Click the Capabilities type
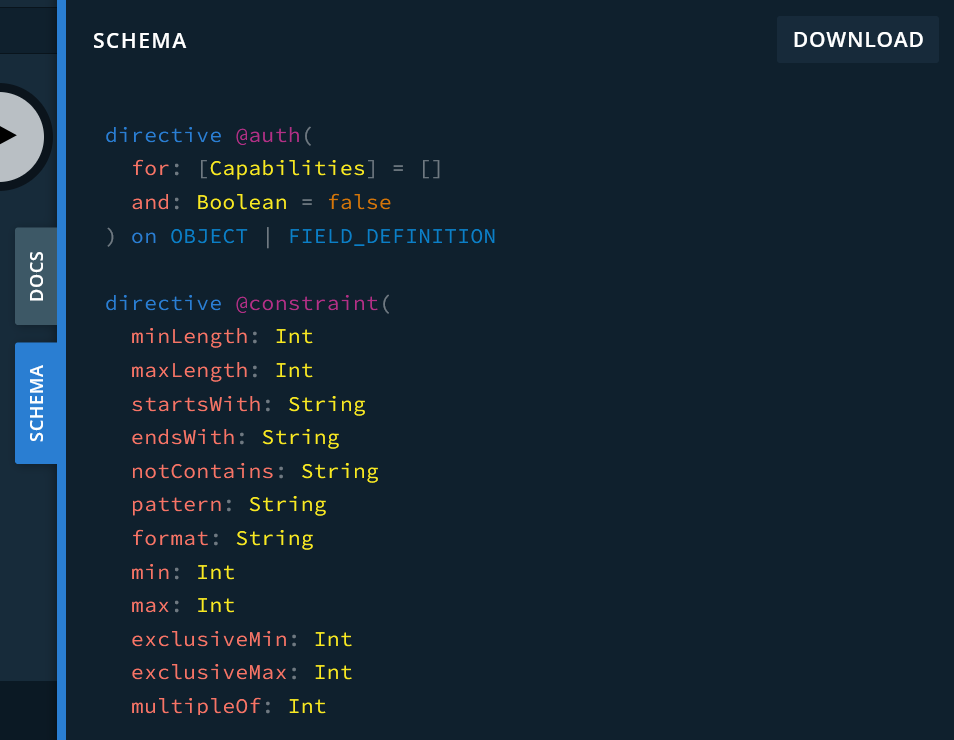This screenshot has height=740, width=954. pyautogui.click(x=287, y=169)
